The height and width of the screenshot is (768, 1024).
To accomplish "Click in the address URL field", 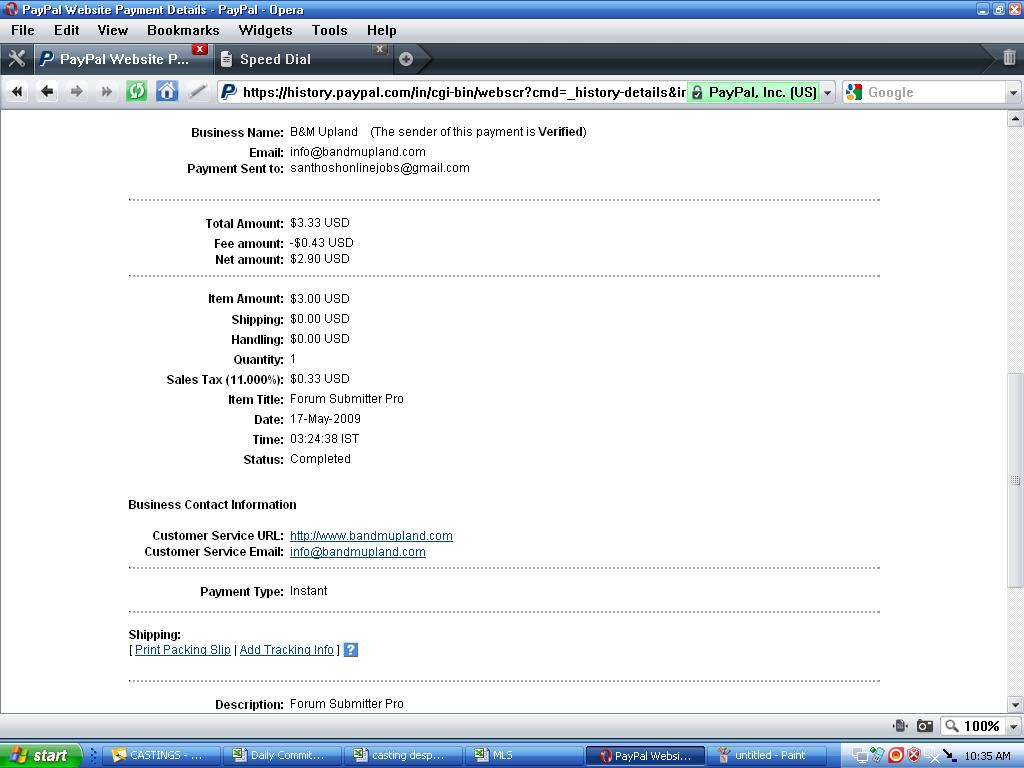I will click(x=464, y=93).
